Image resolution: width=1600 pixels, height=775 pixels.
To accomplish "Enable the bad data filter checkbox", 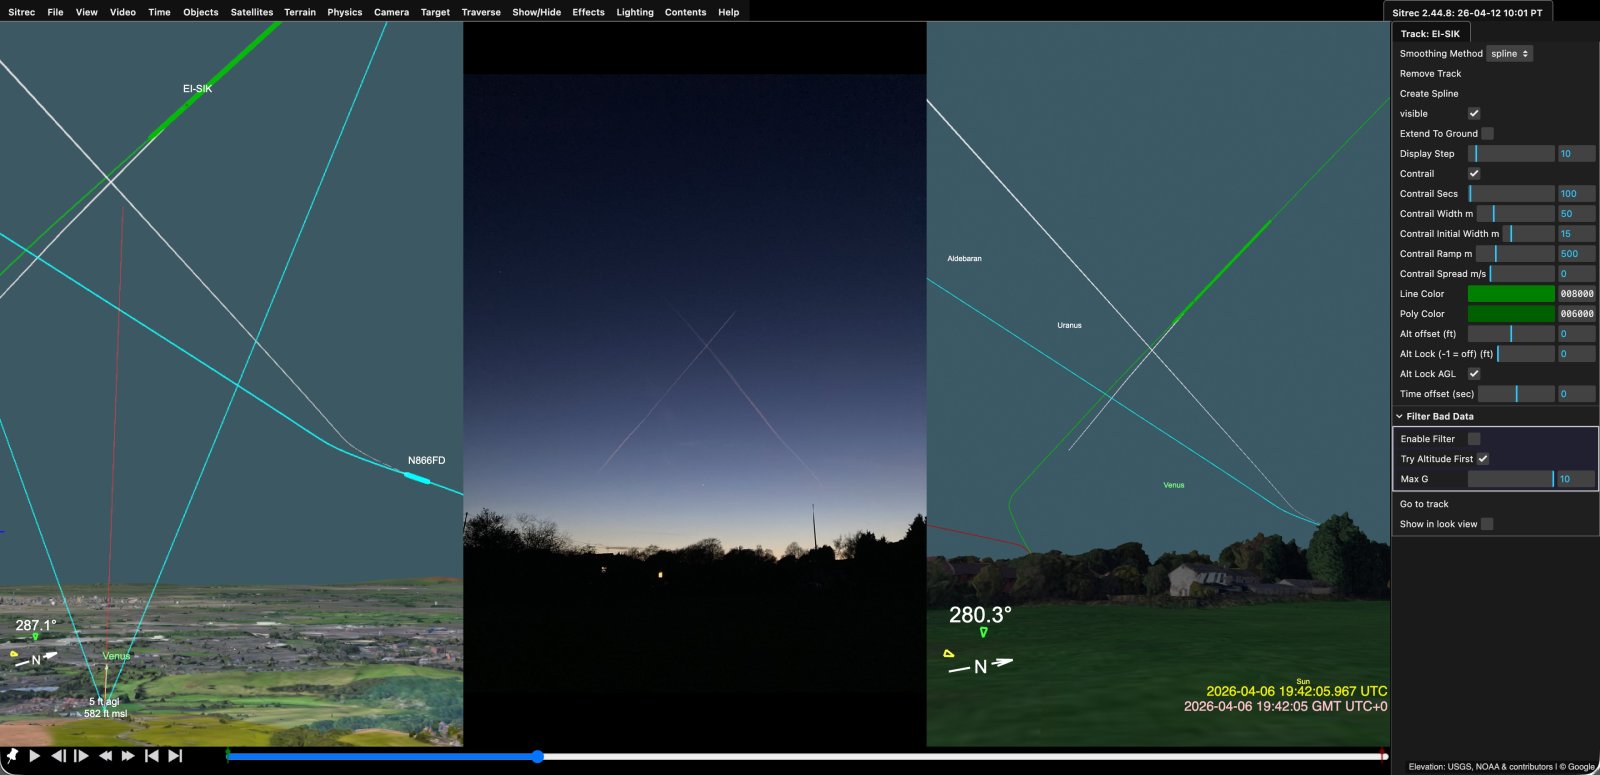I will (1474, 439).
